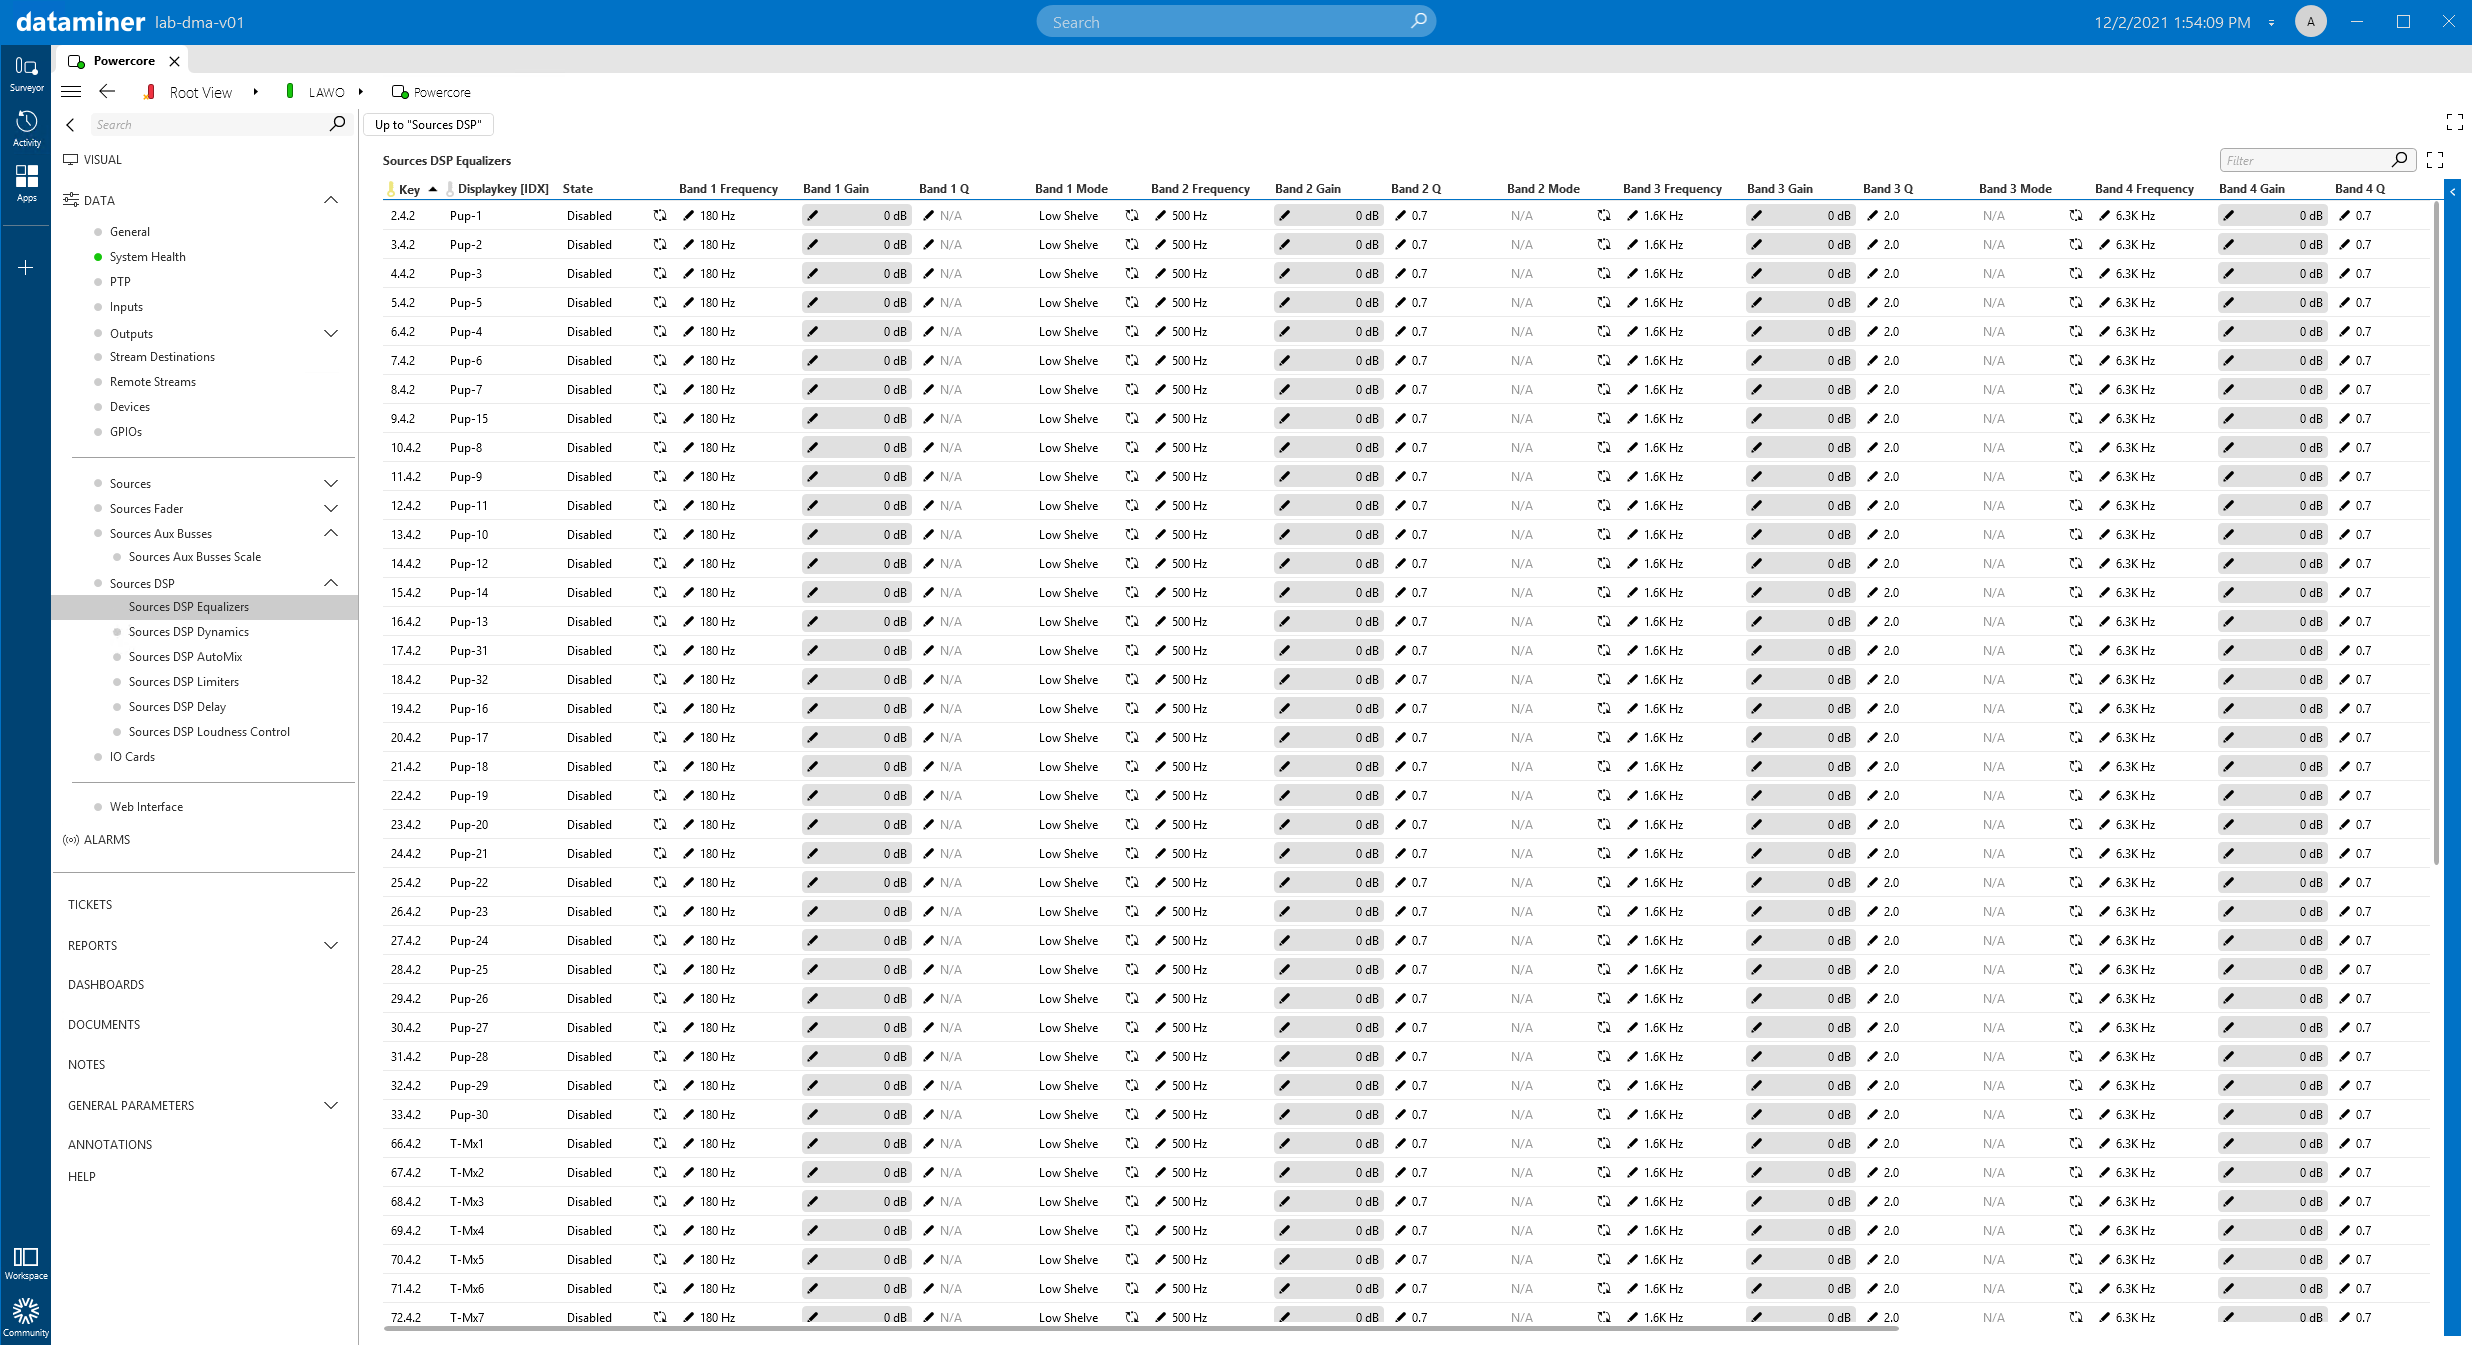
Task: Click the magnifier in side panel search
Action: 337,124
